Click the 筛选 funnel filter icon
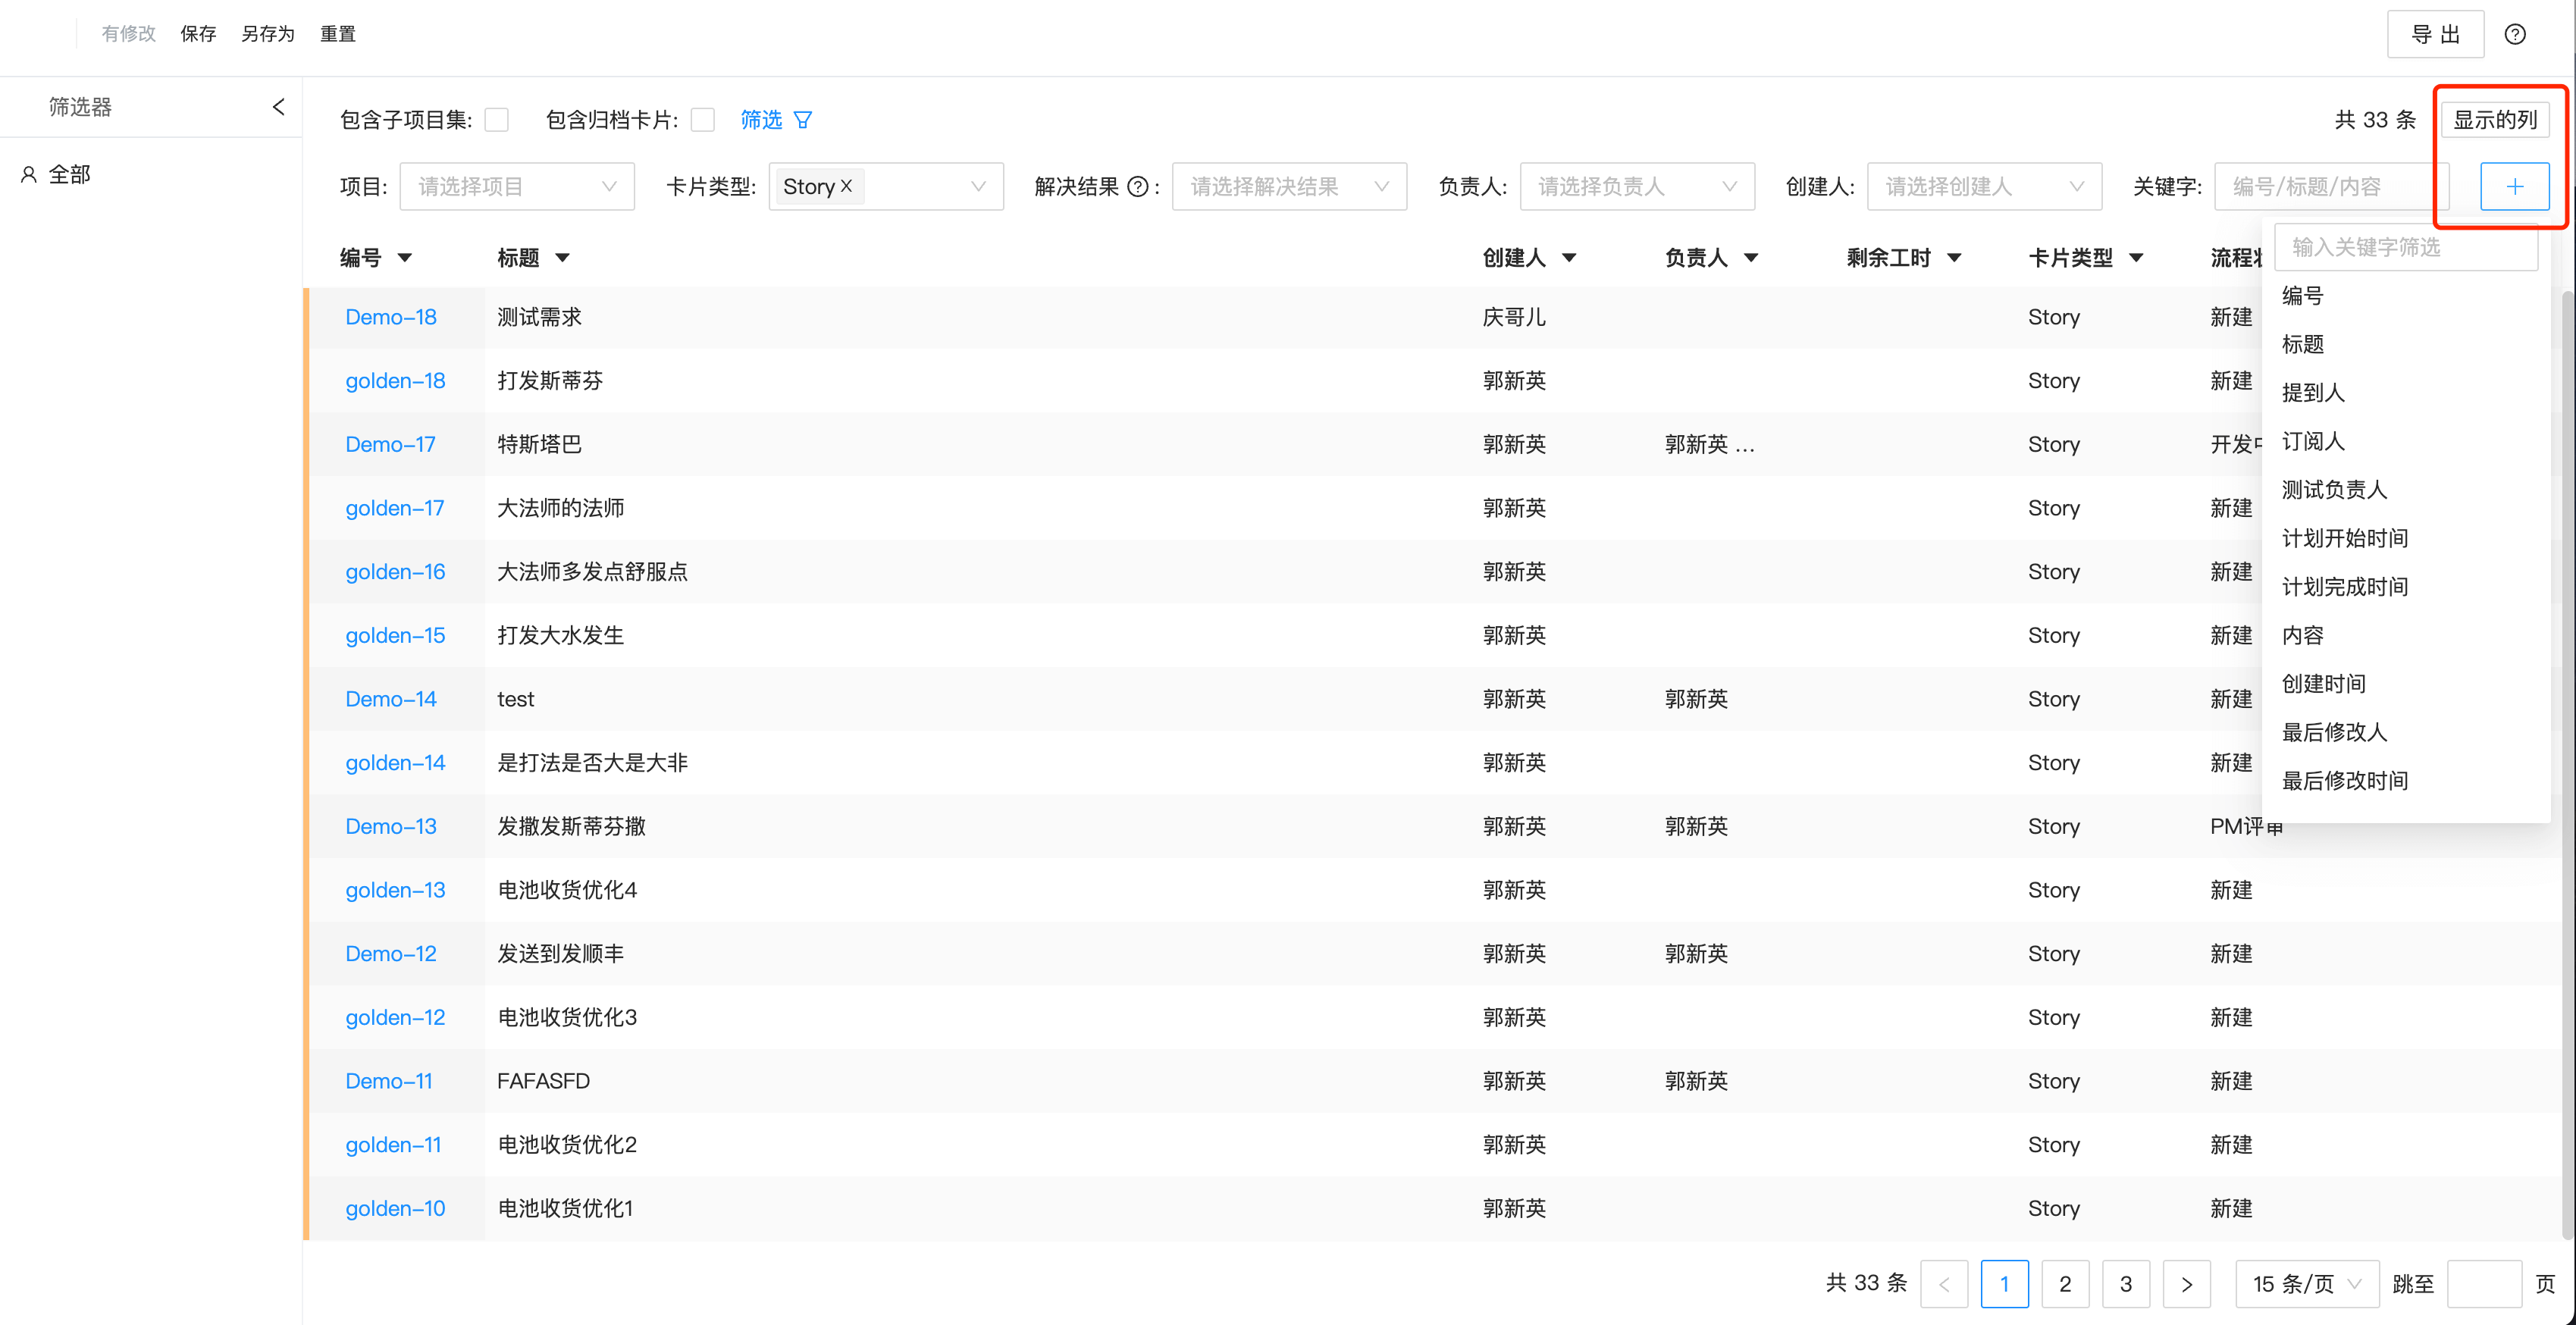 click(x=802, y=120)
